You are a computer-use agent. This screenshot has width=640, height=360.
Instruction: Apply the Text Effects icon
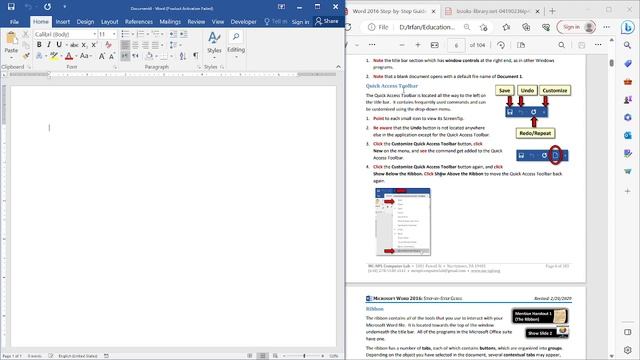coord(39,56)
